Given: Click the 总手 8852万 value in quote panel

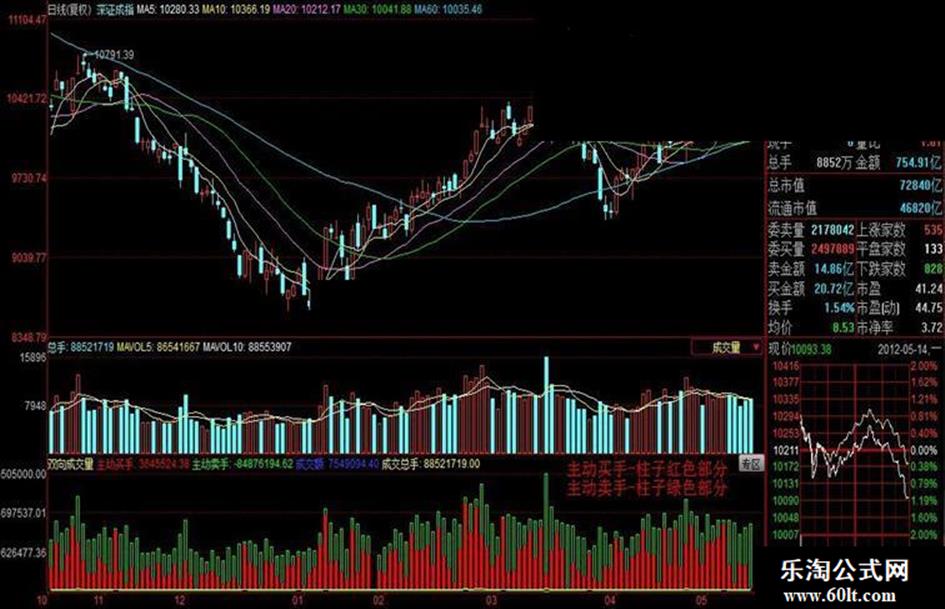Looking at the screenshot, I should pyautogui.click(x=811, y=162).
